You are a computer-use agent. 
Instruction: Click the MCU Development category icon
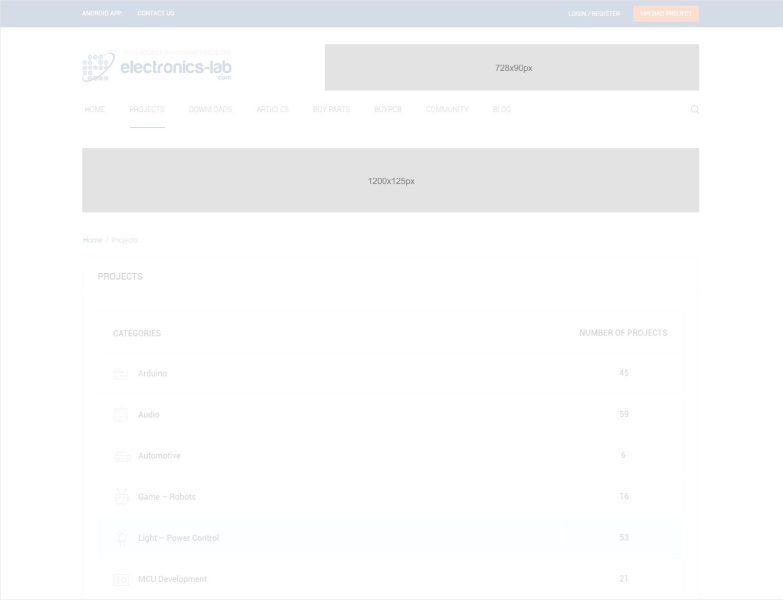[x=121, y=579]
